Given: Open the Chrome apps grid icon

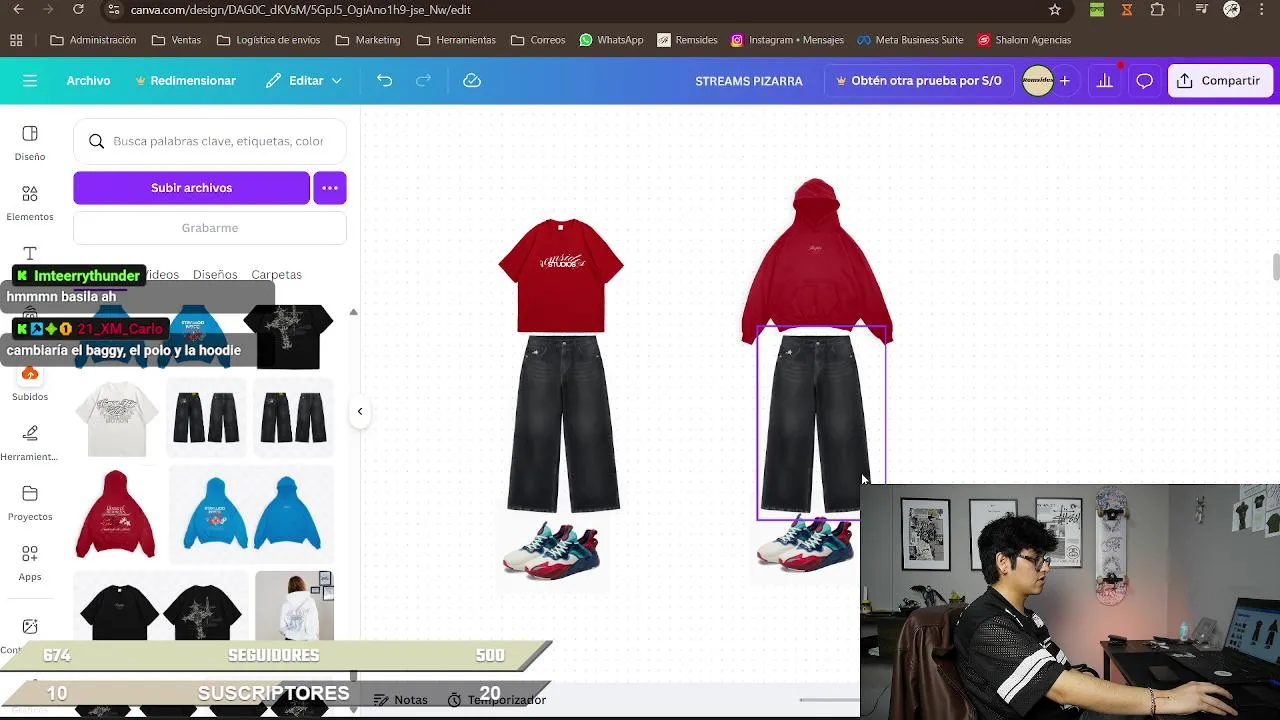Looking at the screenshot, I should point(16,40).
